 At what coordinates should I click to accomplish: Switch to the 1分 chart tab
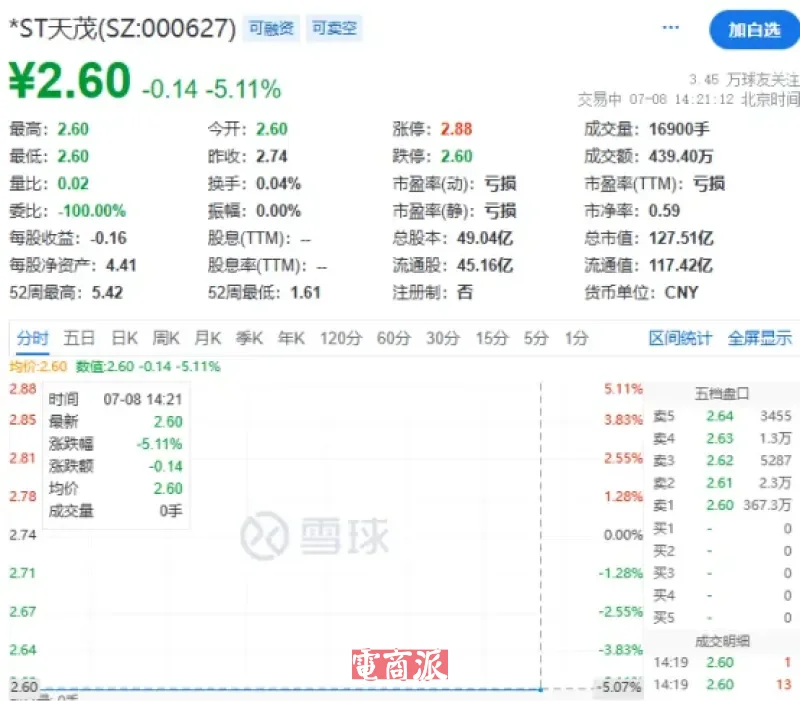pos(577,338)
